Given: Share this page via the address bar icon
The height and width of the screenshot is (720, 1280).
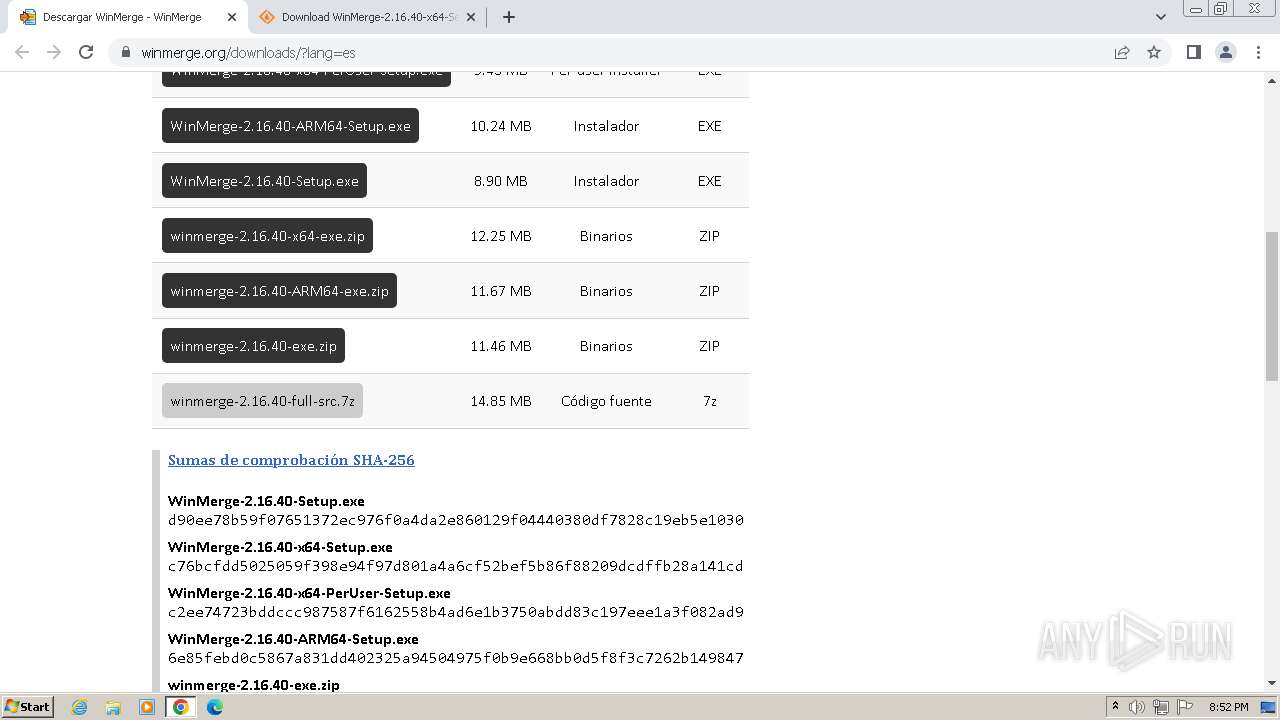Looking at the screenshot, I should (1122, 52).
